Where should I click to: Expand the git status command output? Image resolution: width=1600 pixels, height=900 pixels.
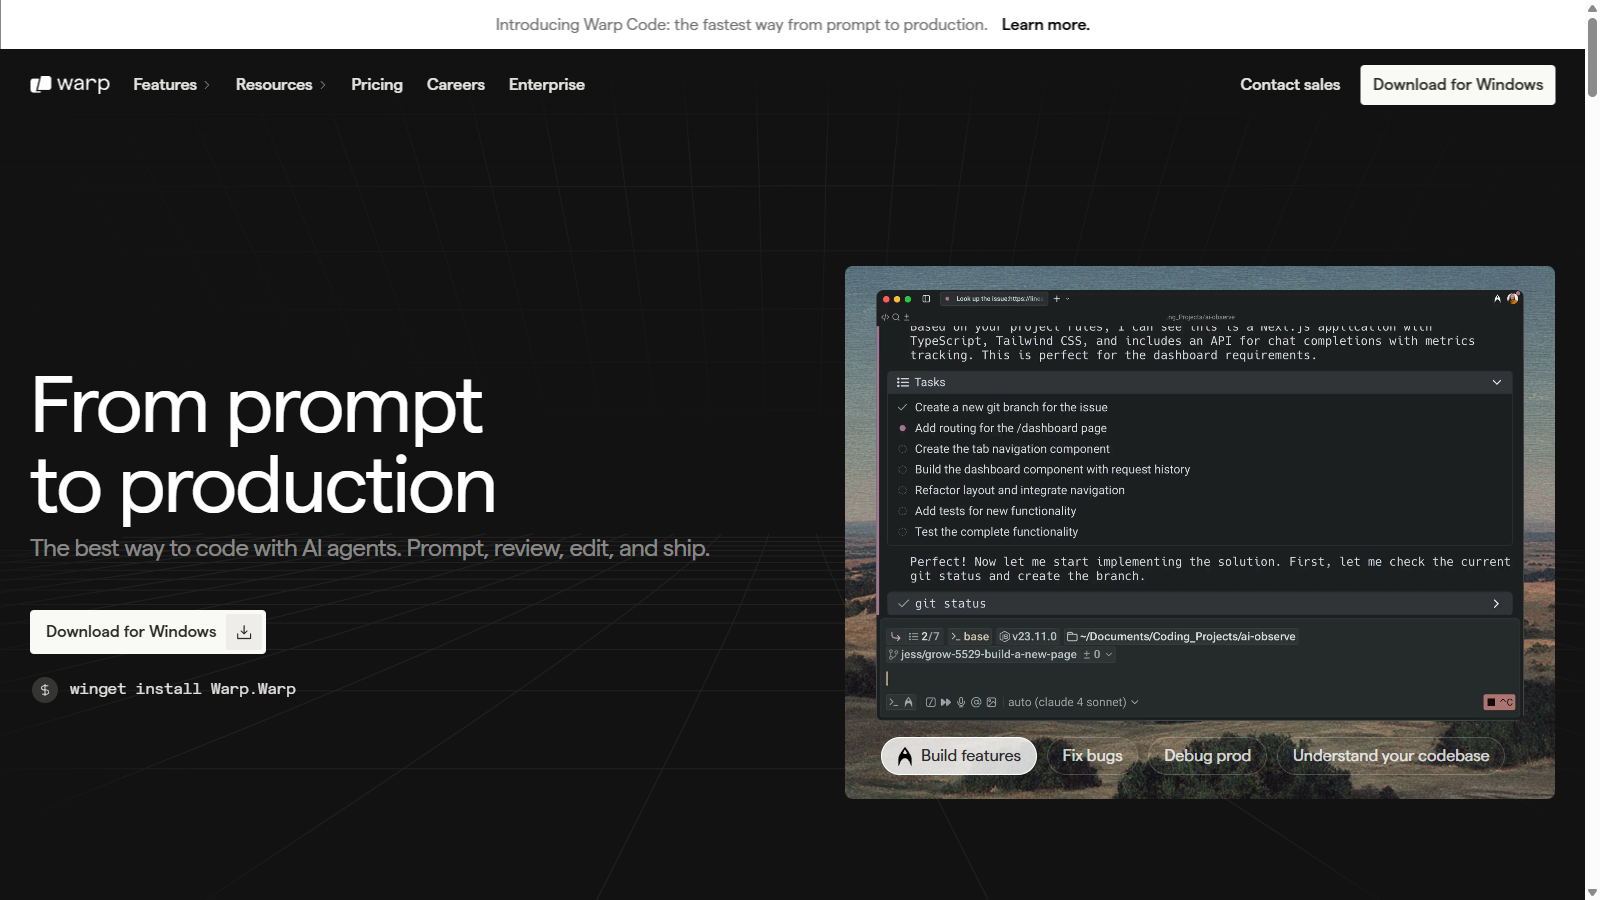tap(1495, 603)
